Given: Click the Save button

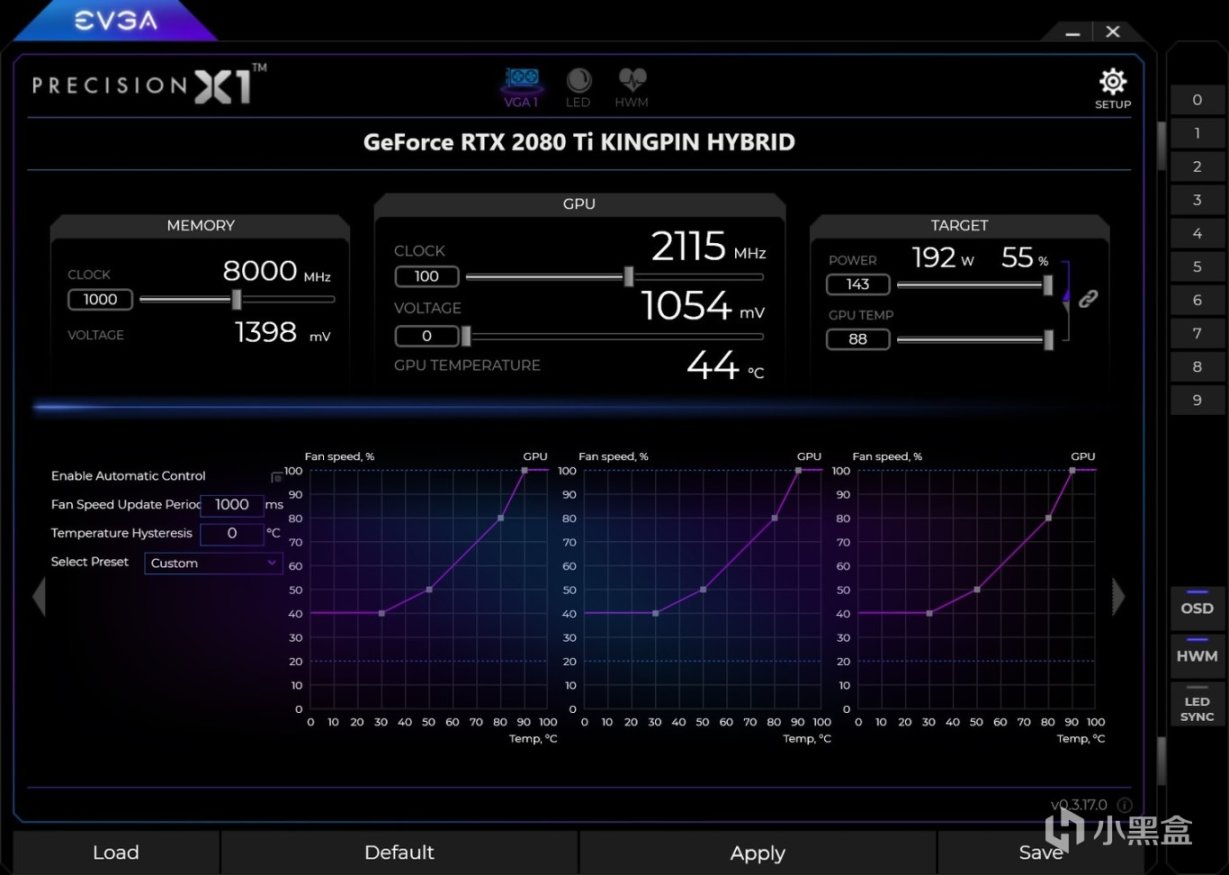Looking at the screenshot, I should 1040,852.
